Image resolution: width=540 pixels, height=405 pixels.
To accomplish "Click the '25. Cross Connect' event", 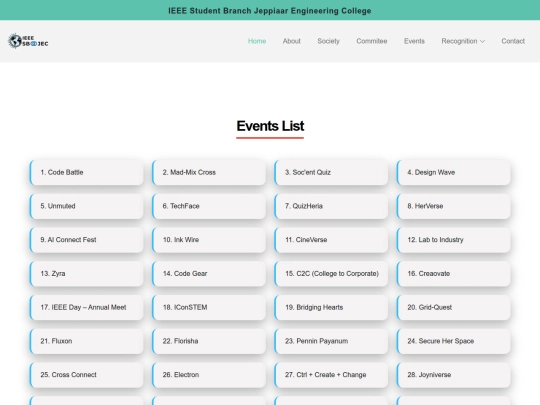I will coord(86,375).
